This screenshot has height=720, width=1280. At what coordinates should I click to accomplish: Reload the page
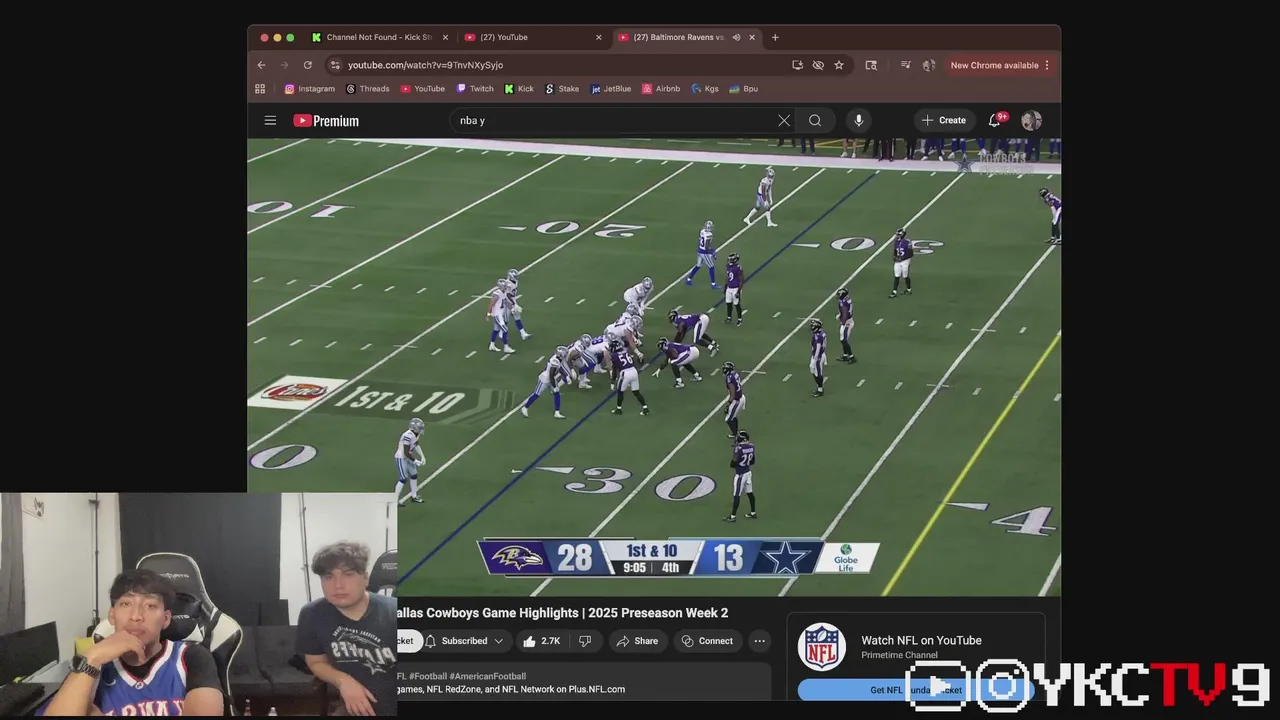click(x=307, y=65)
